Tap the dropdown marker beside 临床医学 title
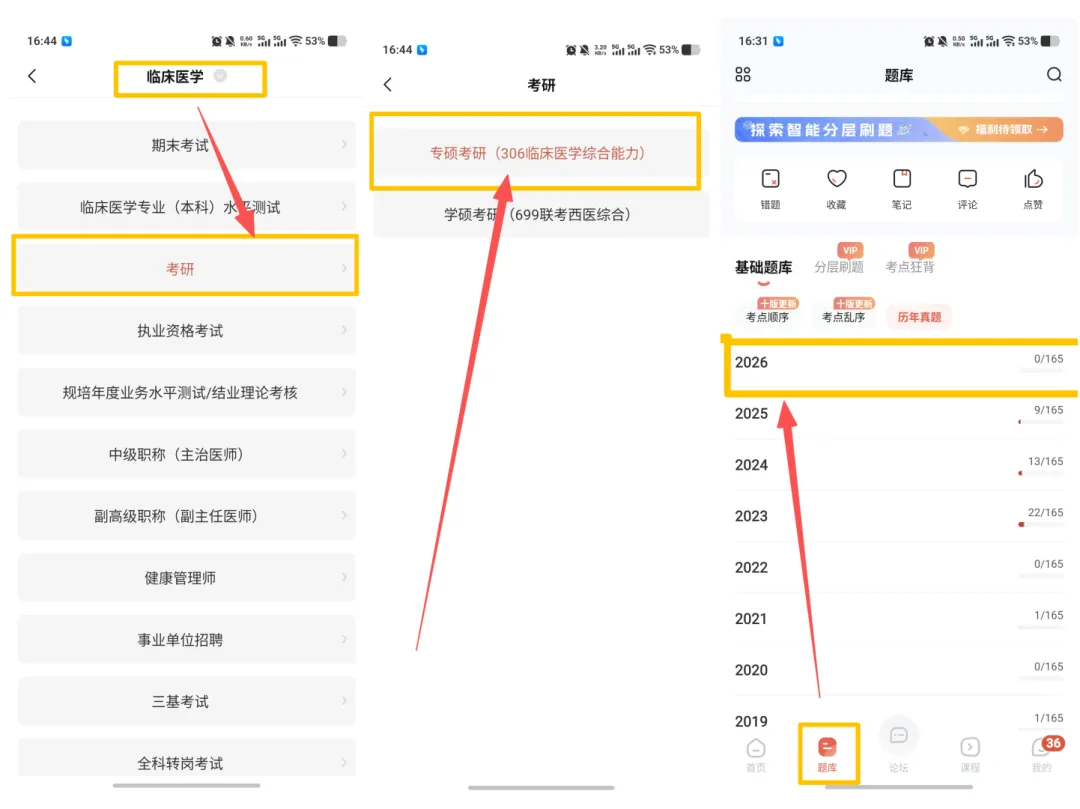This screenshot has height=809, width=1080. click(220, 75)
